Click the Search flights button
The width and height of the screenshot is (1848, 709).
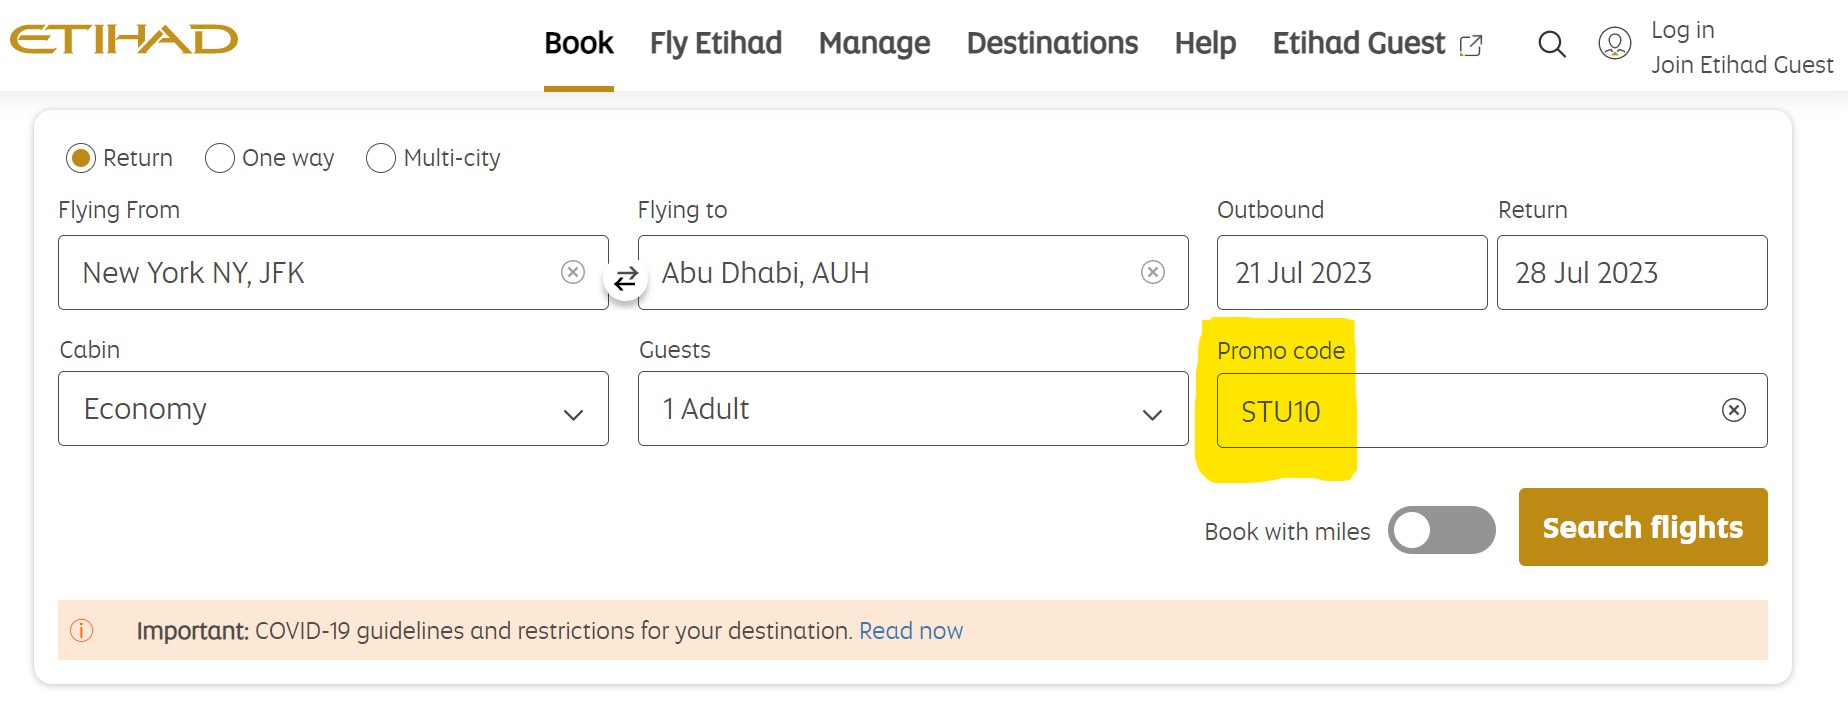point(1641,527)
